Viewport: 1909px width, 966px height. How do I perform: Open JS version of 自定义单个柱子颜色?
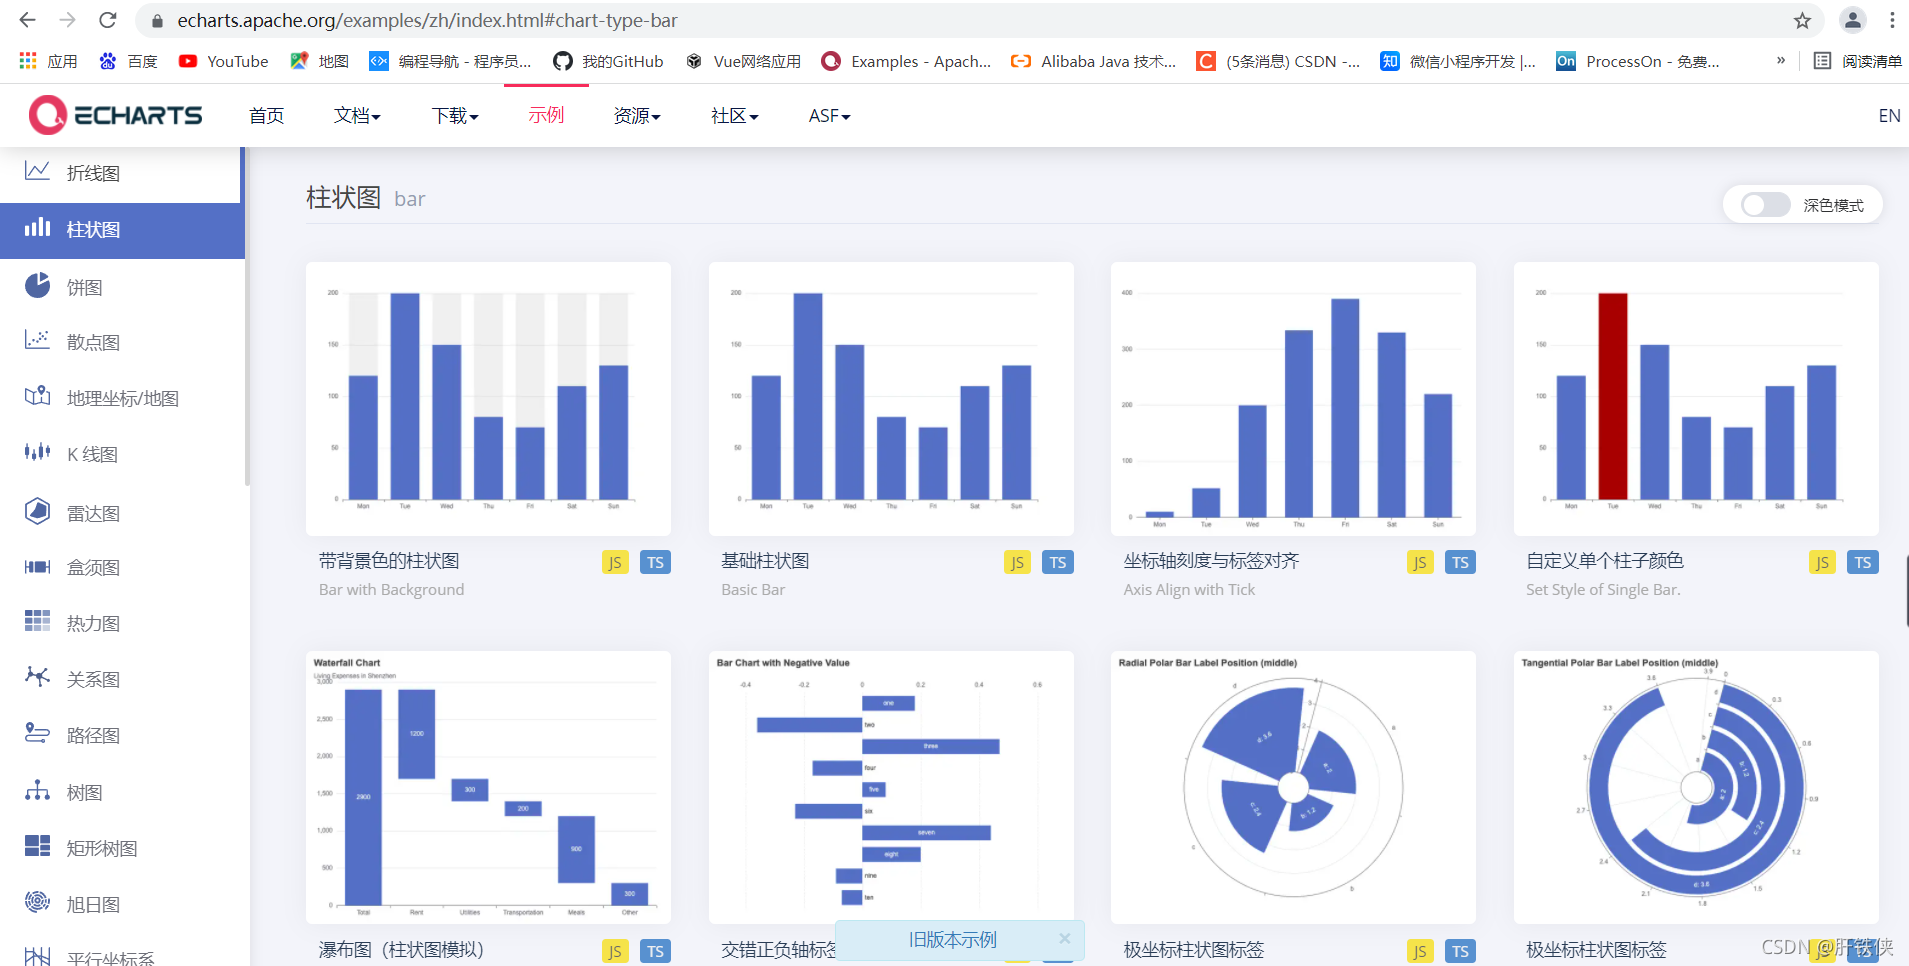[x=1822, y=562]
